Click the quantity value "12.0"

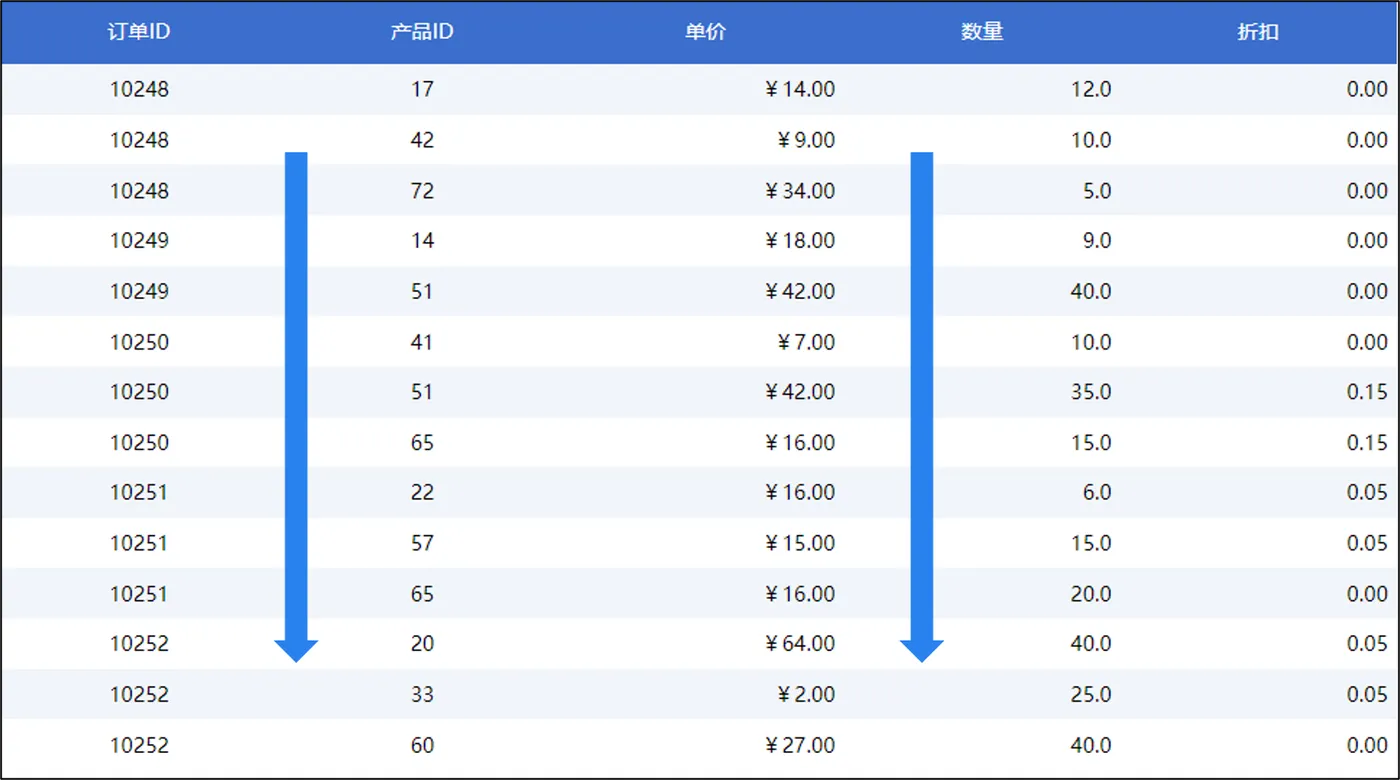click(x=1091, y=89)
